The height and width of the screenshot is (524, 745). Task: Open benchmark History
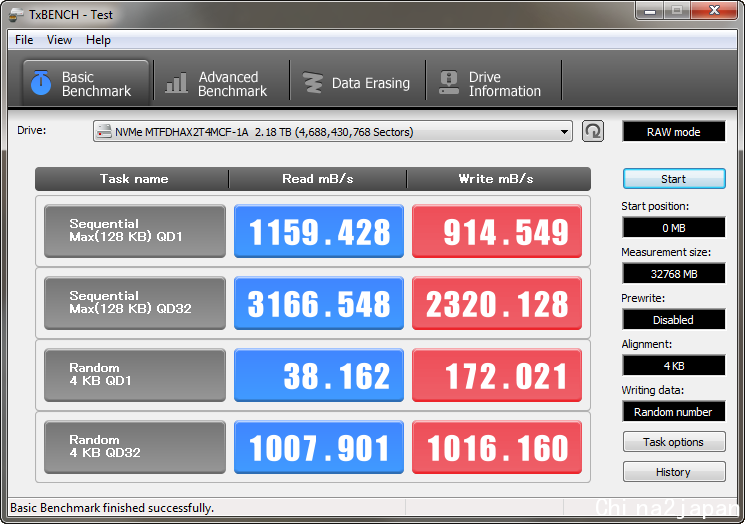(674, 472)
